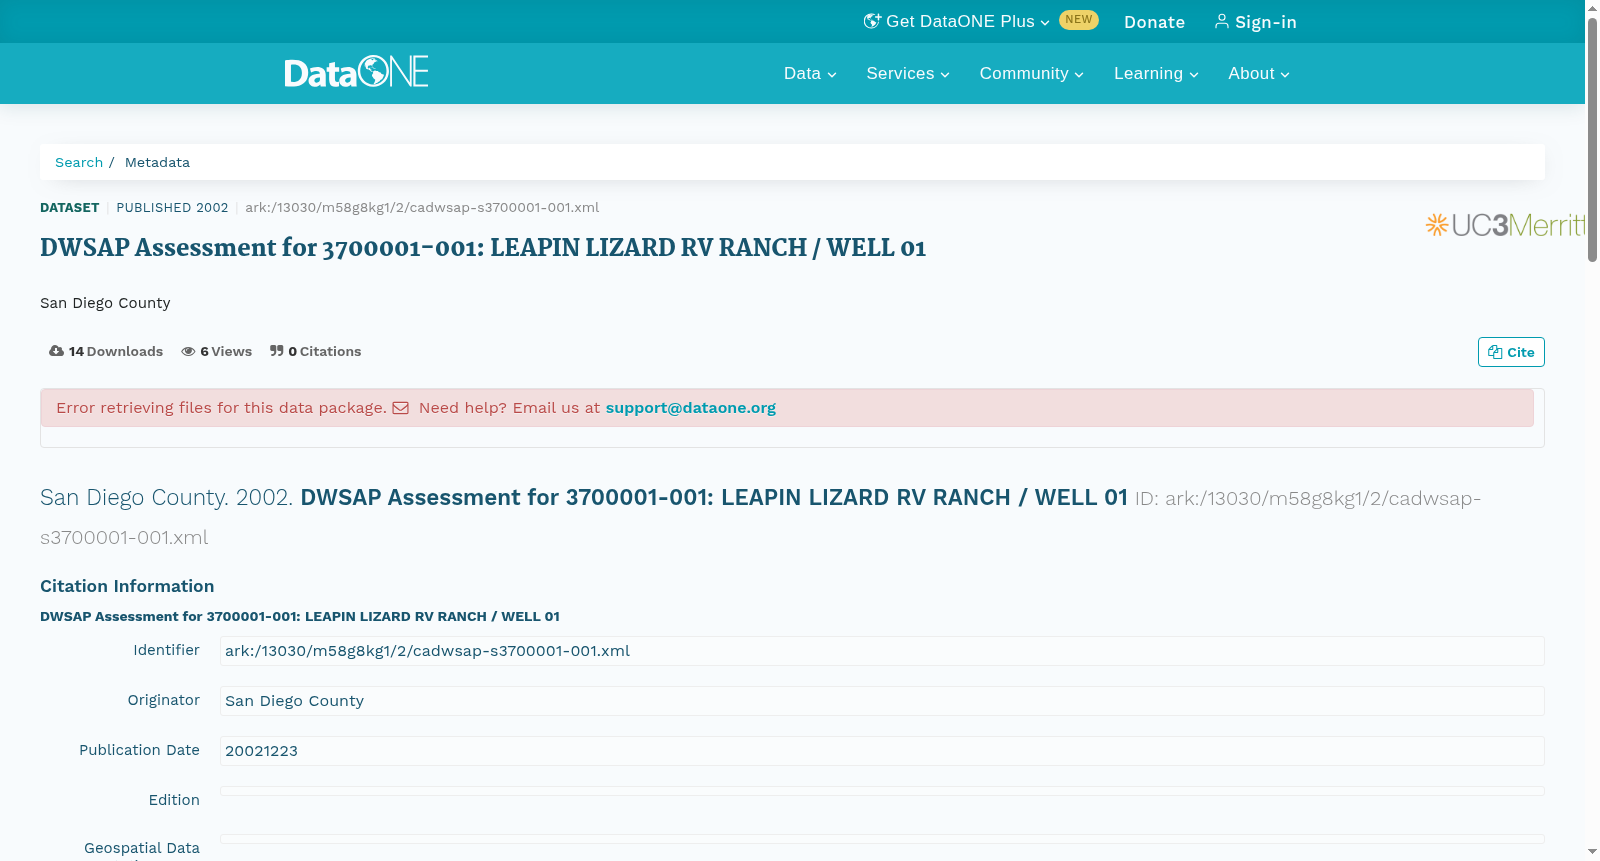This screenshot has width=1600, height=861.
Task: Go to the Search breadcrumb
Action: [79, 162]
